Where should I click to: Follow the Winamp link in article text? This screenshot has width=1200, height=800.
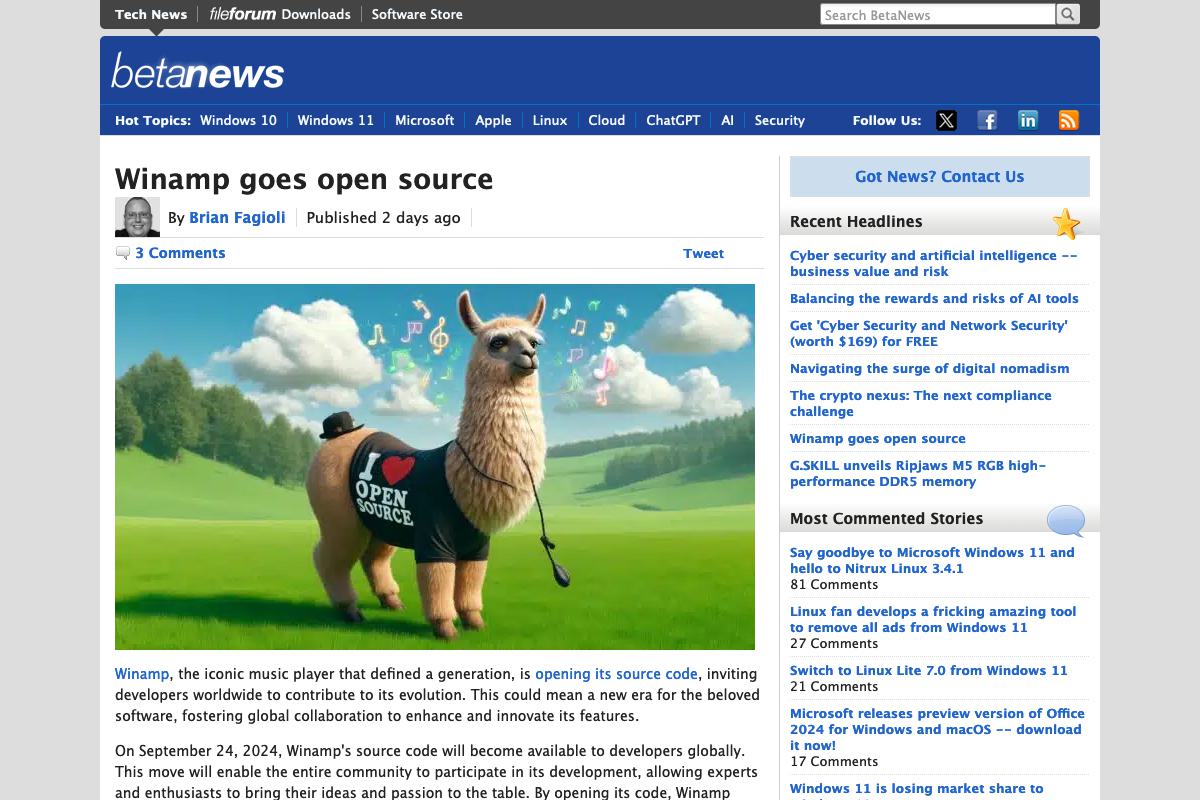coord(142,674)
